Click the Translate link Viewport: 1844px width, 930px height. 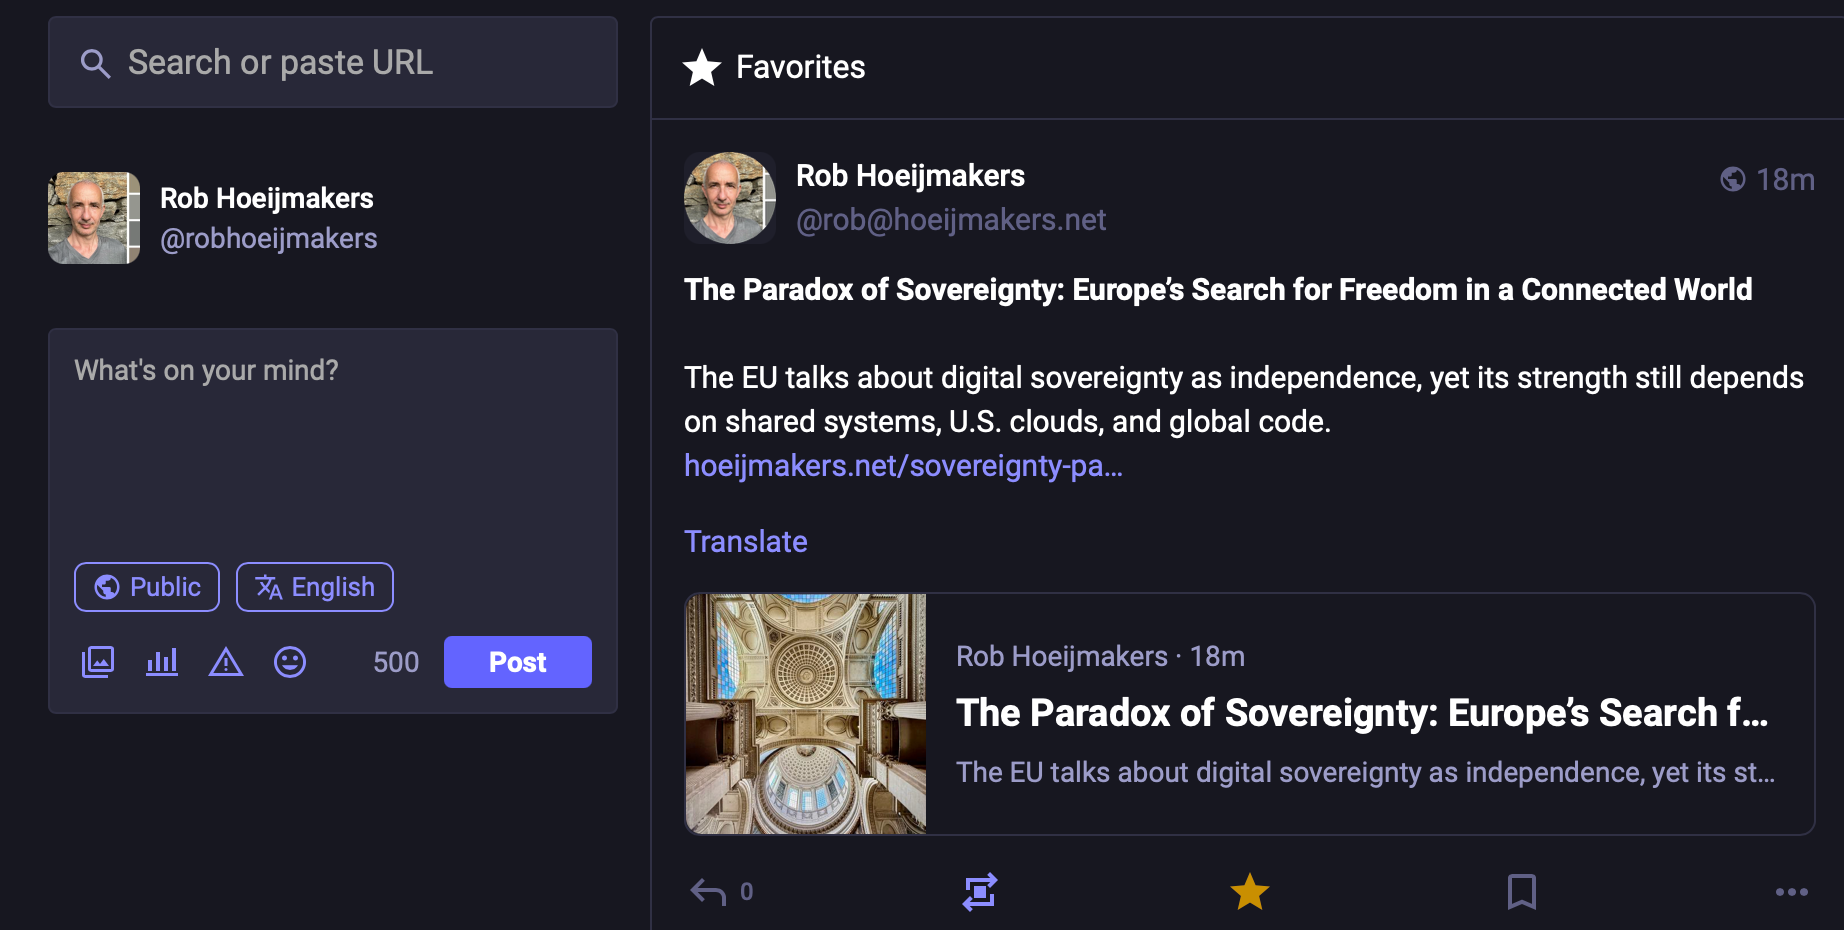click(745, 541)
